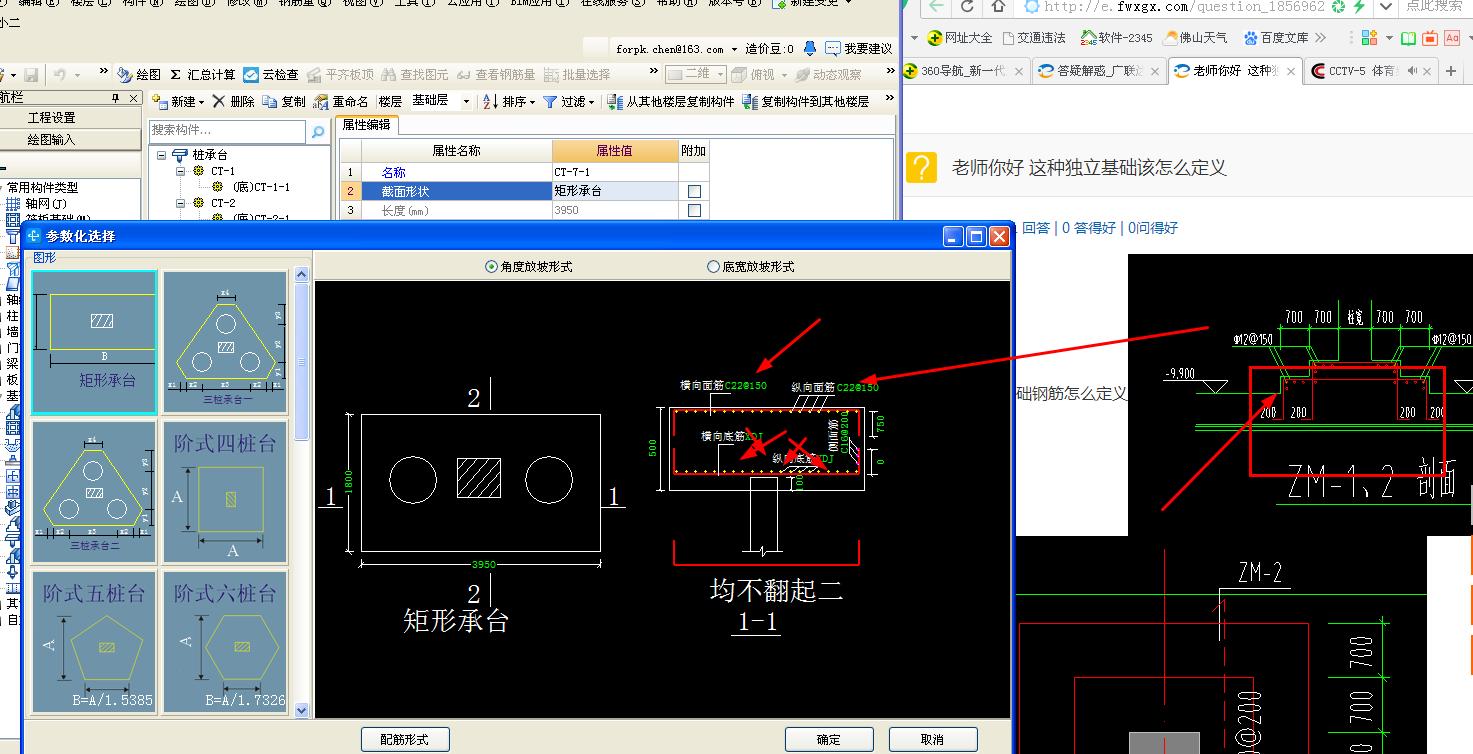Collapse the CT-2 tree node
Image resolution: width=1473 pixels, height=754 pixels.
click(x=181, y=203)
